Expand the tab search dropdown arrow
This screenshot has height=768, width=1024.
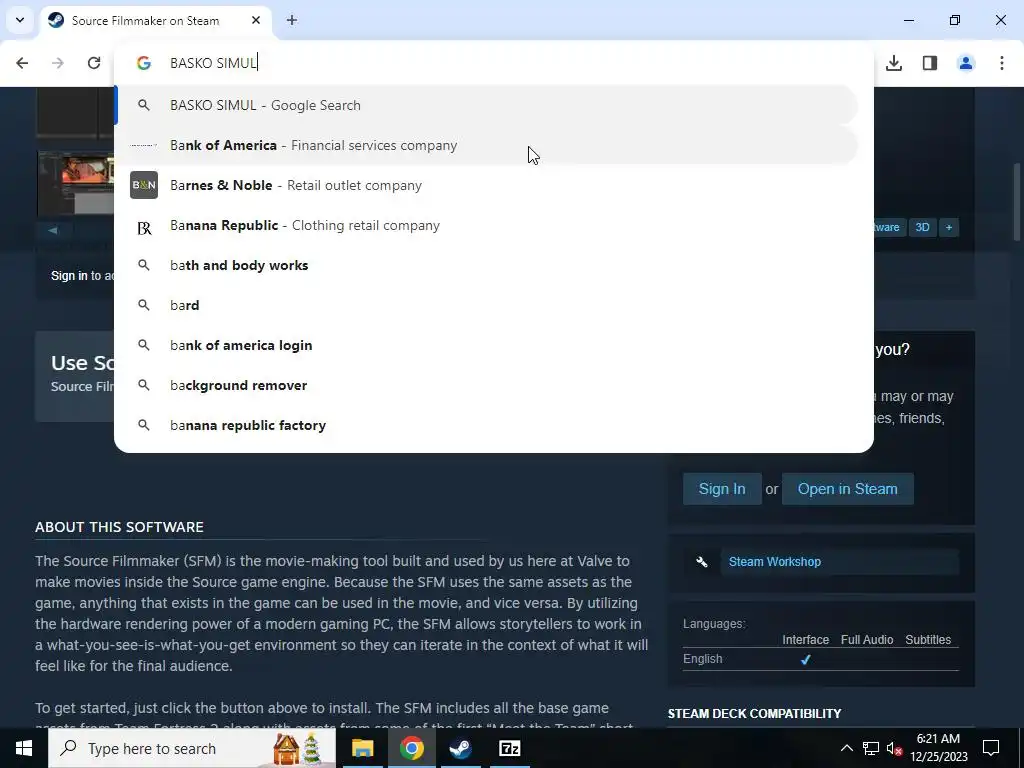click(20, 20)
